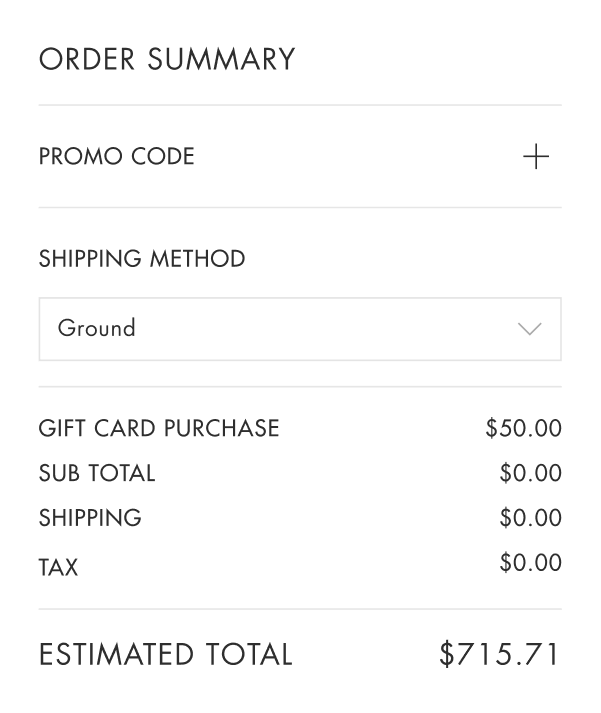Click the divider line below ORDER SUMMARY
Image resolution: width=601 pixels, height=713 pixels.
(x=299, y=105)
